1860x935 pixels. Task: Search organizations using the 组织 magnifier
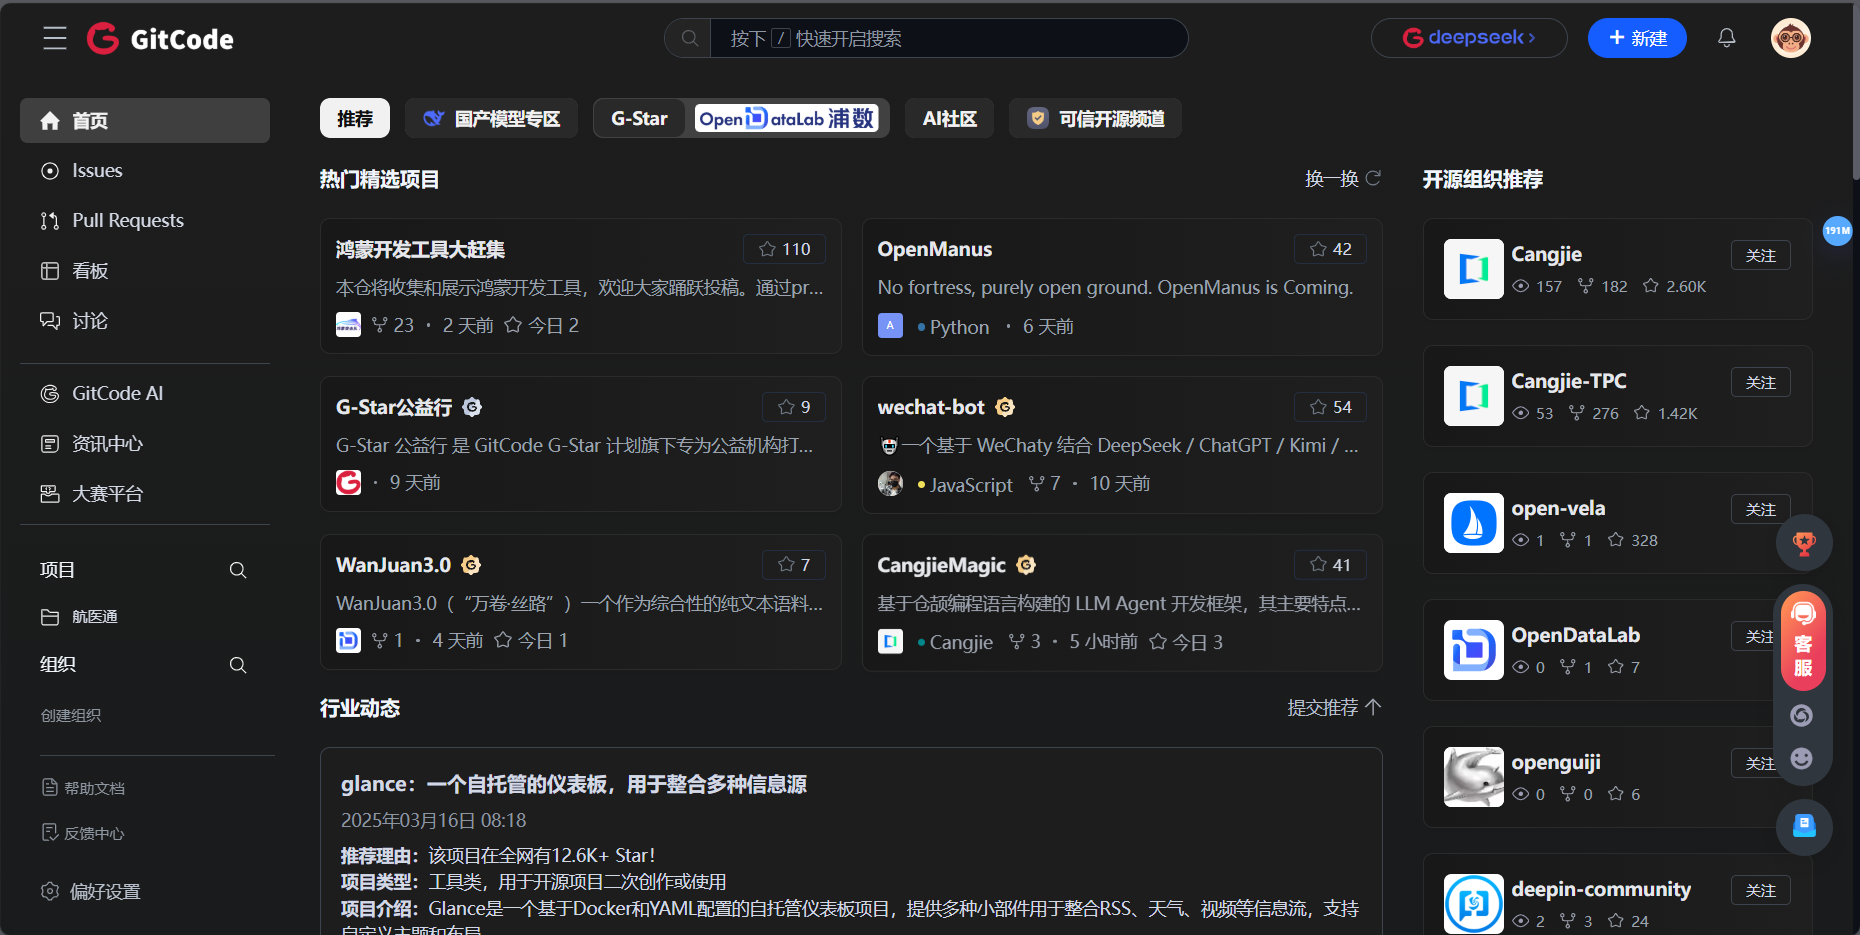coord(238,665)
